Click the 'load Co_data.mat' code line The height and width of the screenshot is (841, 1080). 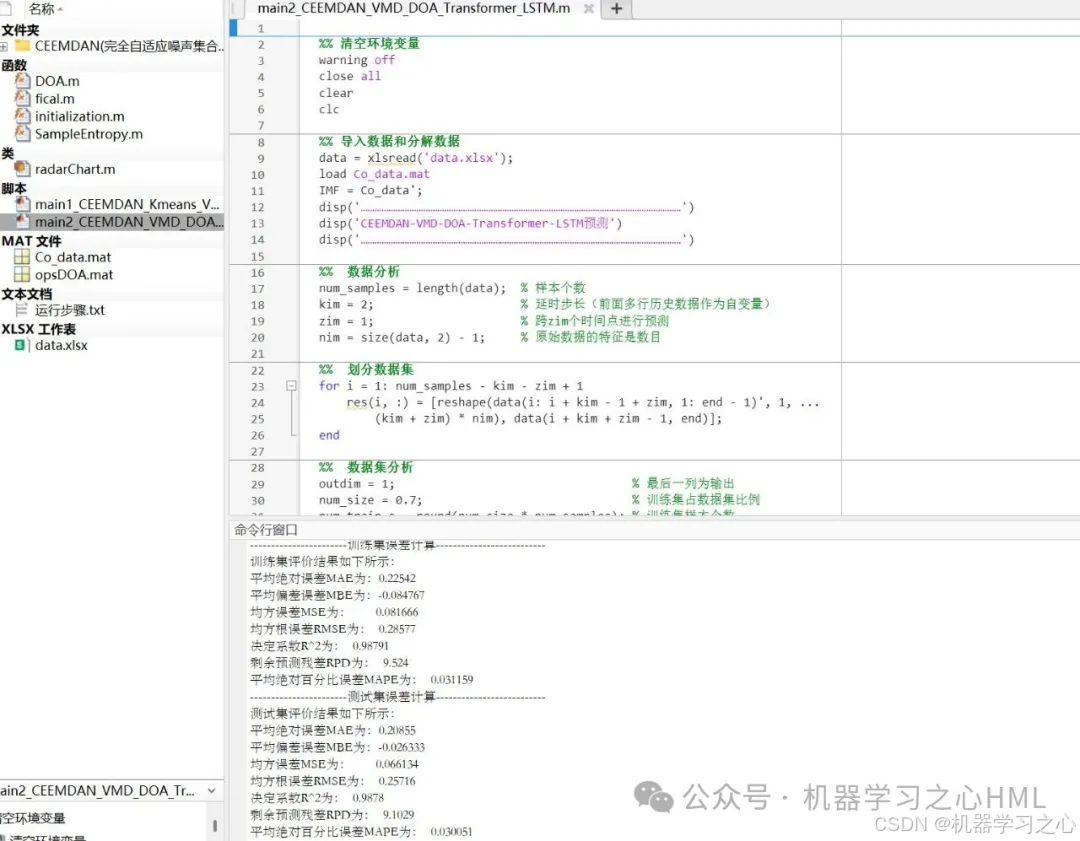click(x=374, y=174)
